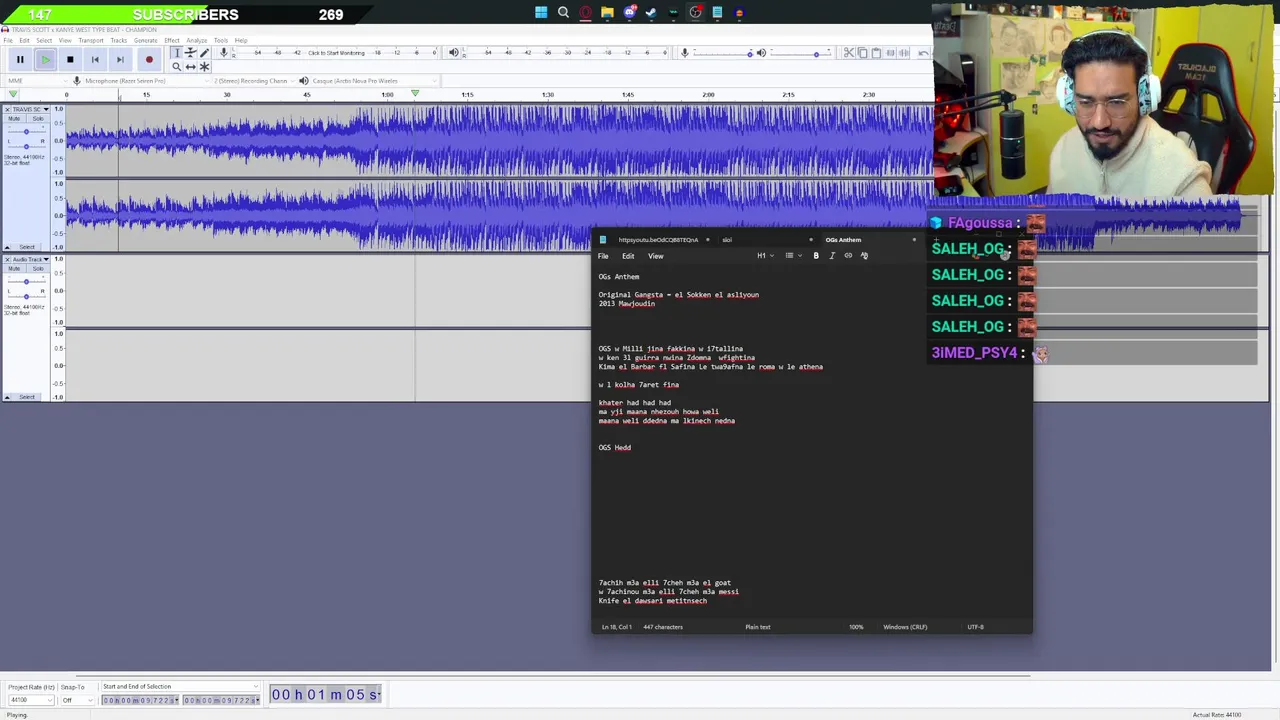Viewport: 1280px width, 720px height.
Task: Select the Multi-tool asterisk
Action: pos(204,66)
